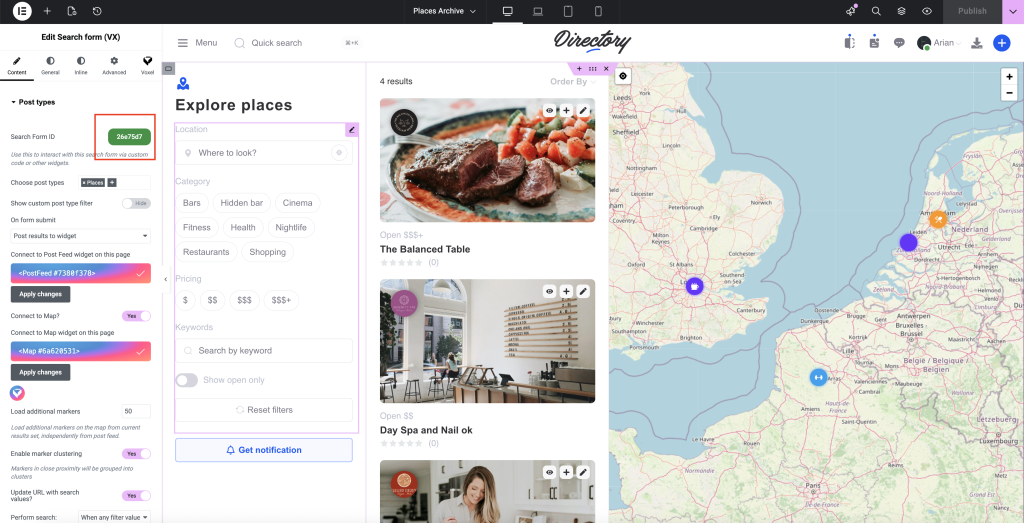Screen dimensions: 1024x523
Task: Switch to the Advanced tab
Action: 114,65
